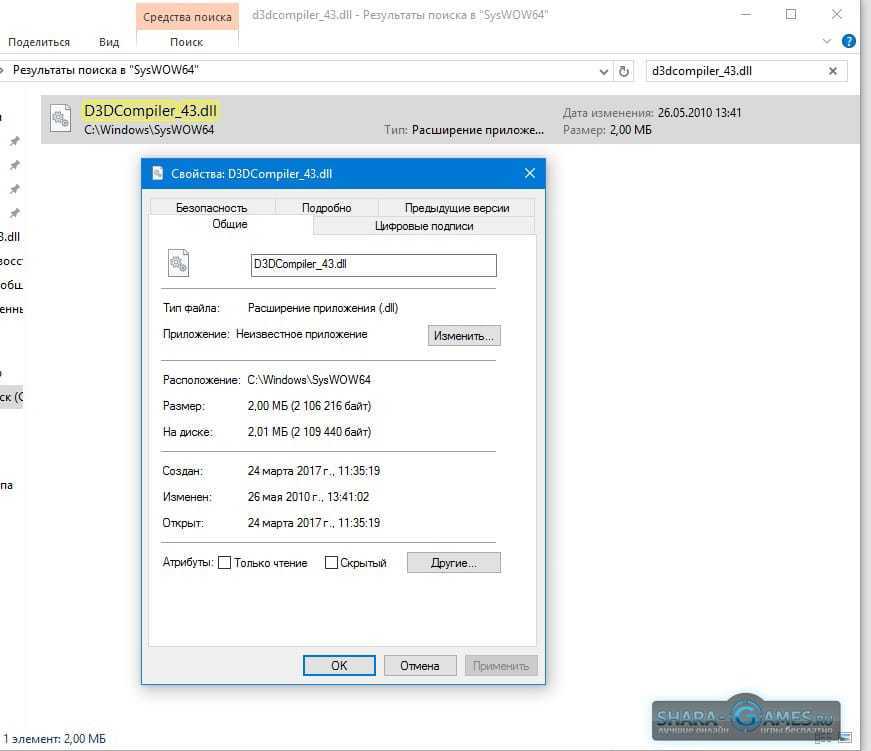
Task: Toggle the 'Скрытый' checkbox
Action: (x=331, y=563)
